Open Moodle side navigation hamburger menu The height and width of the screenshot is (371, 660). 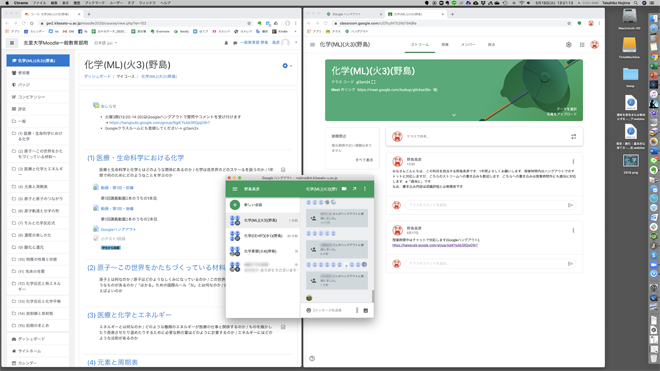[12, 43]
